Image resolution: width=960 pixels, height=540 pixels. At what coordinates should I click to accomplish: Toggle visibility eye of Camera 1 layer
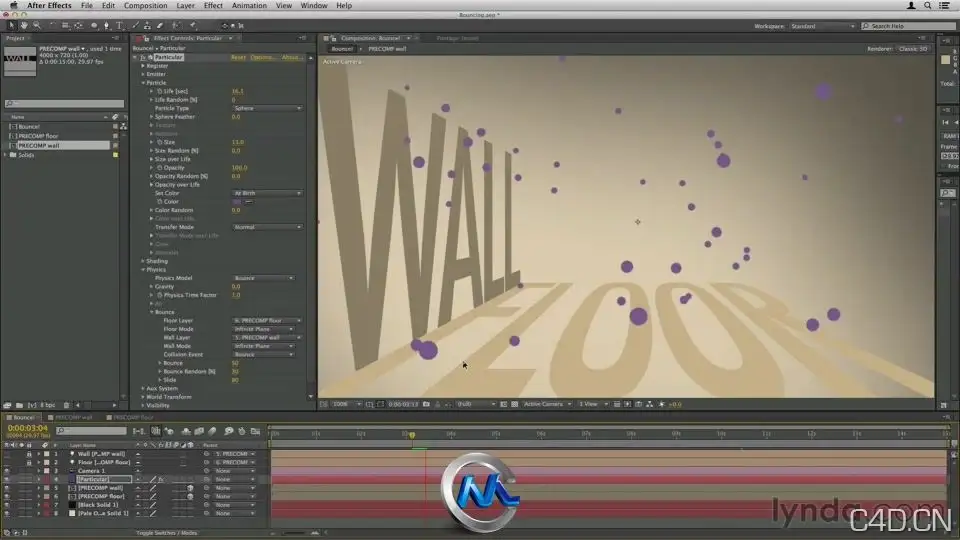pos(7,471)
